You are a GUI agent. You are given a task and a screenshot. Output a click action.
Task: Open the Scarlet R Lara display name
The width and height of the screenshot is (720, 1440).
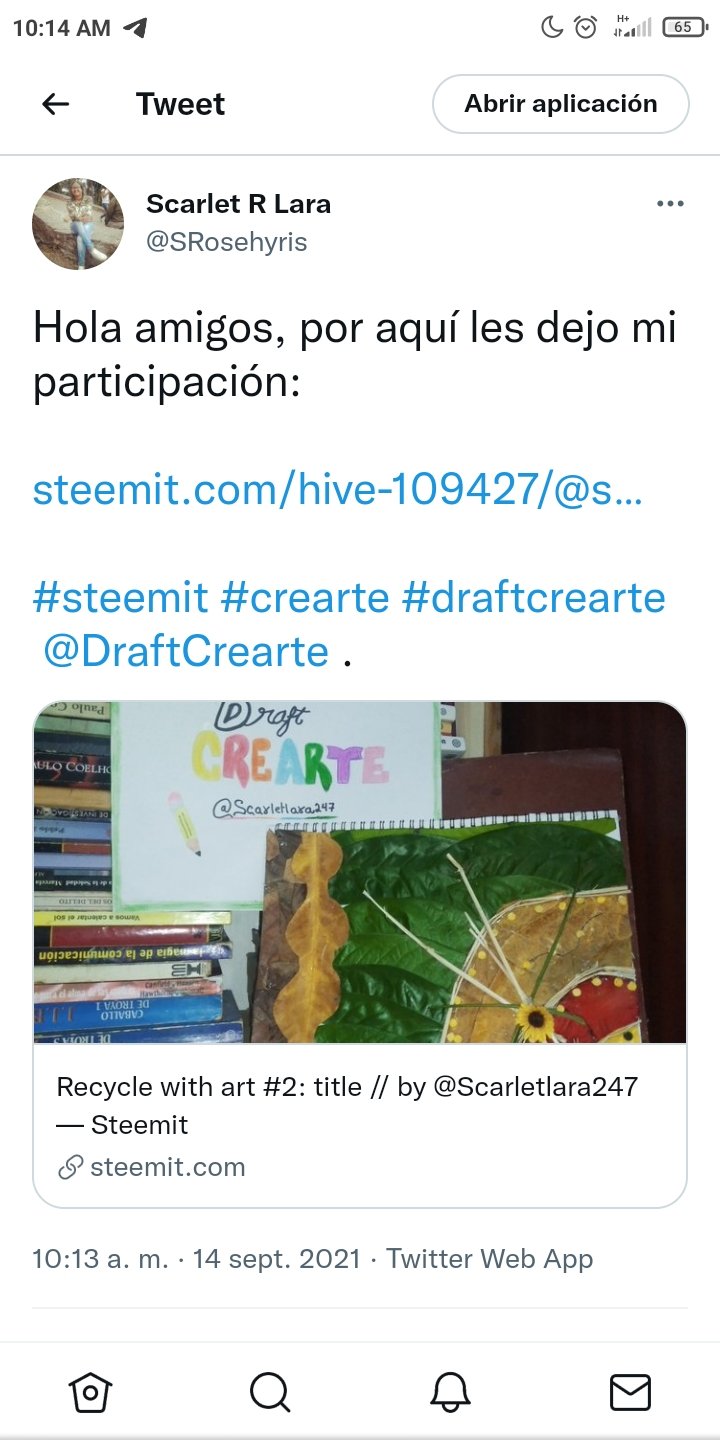pyautogui.click(x=238, y=204)
